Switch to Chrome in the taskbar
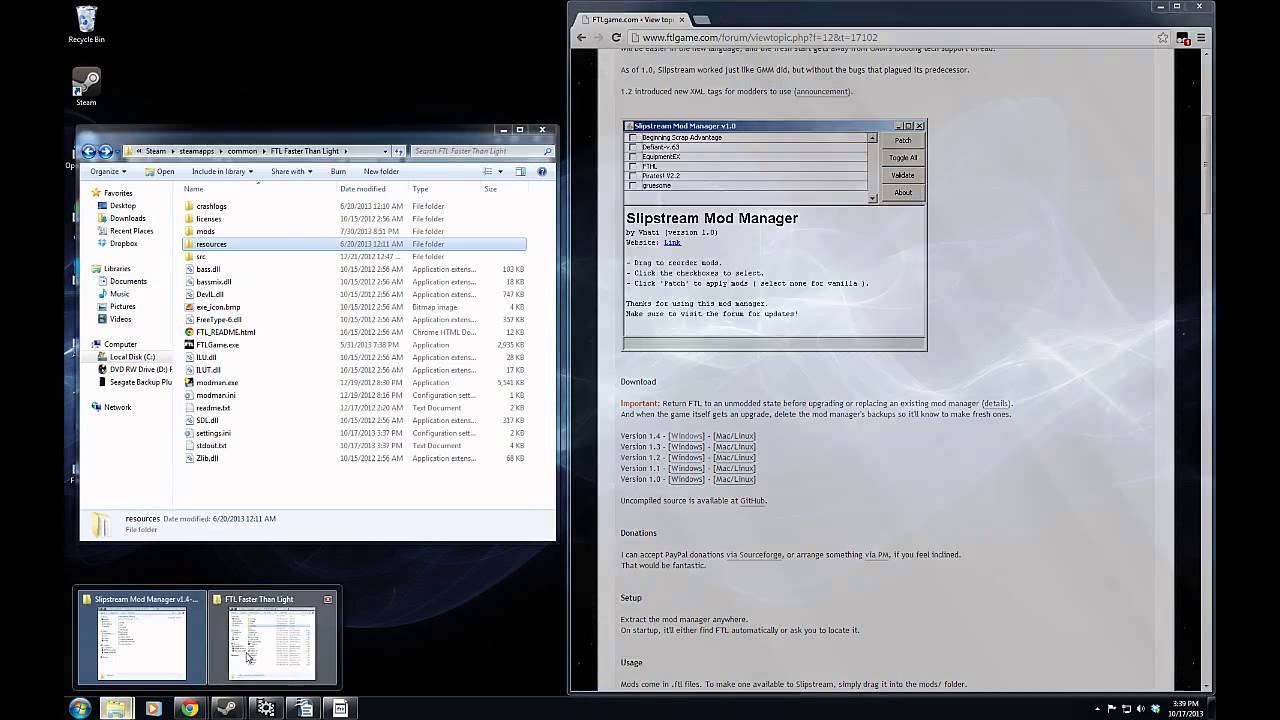 click(x=190, y=708)
